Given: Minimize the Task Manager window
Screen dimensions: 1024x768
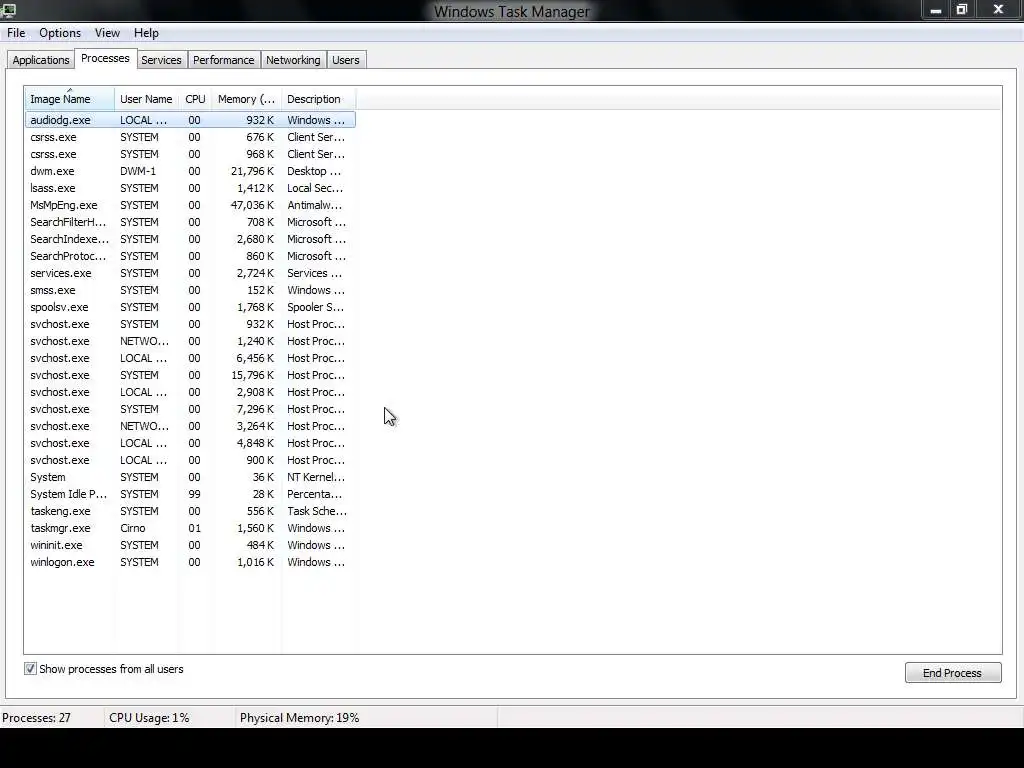Looking at the screenshot, I should point(936,10).
